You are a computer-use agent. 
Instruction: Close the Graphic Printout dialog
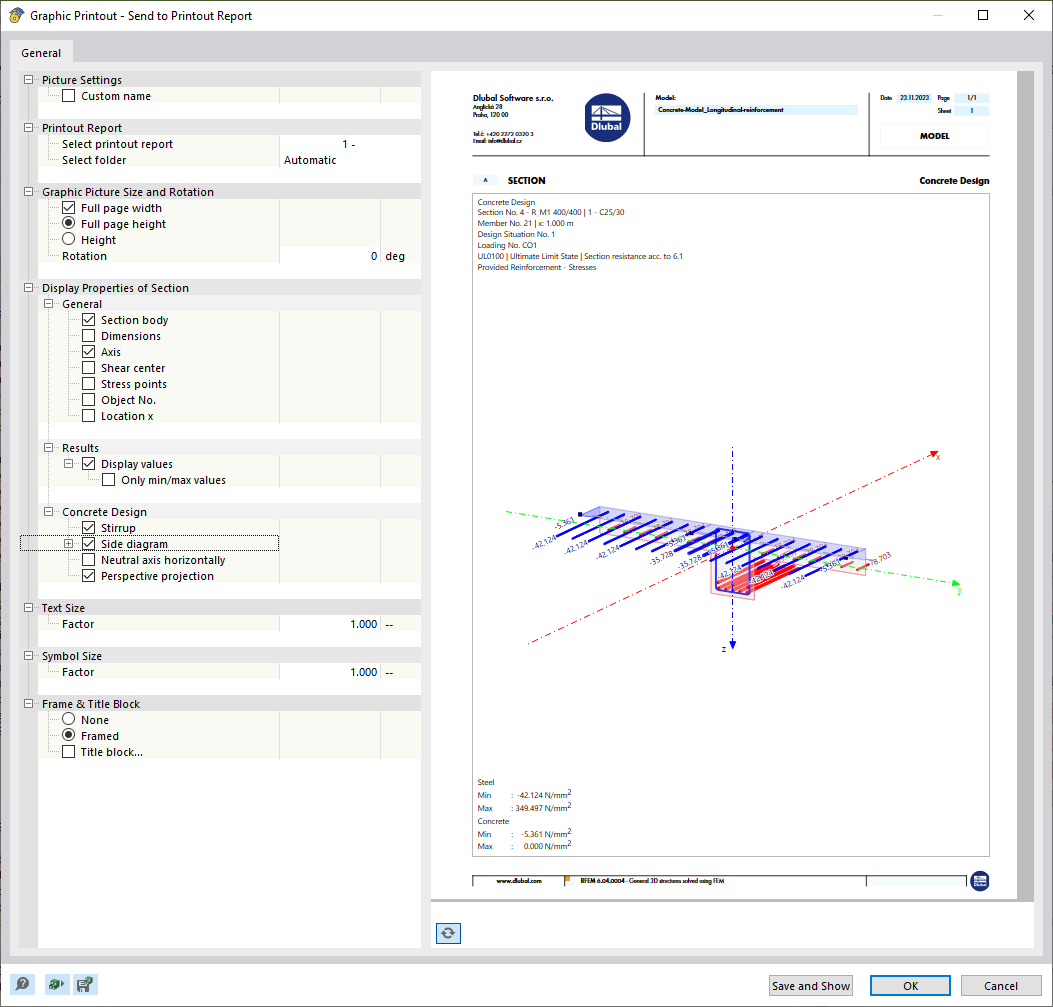(x=1028, y=15)
